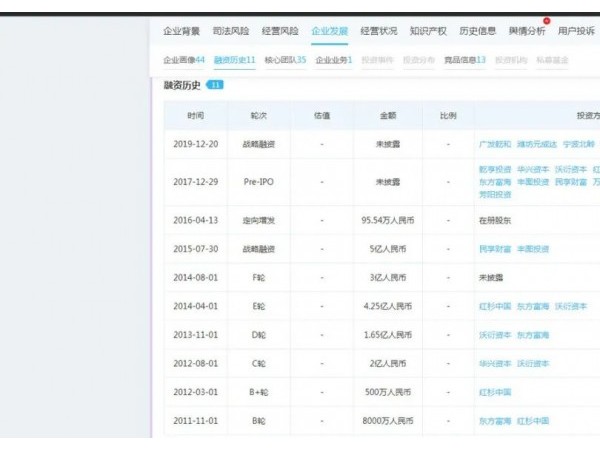Open the 企业背景 tab
The height and width of the screenshot is (450, 600).
coord(181,32)
